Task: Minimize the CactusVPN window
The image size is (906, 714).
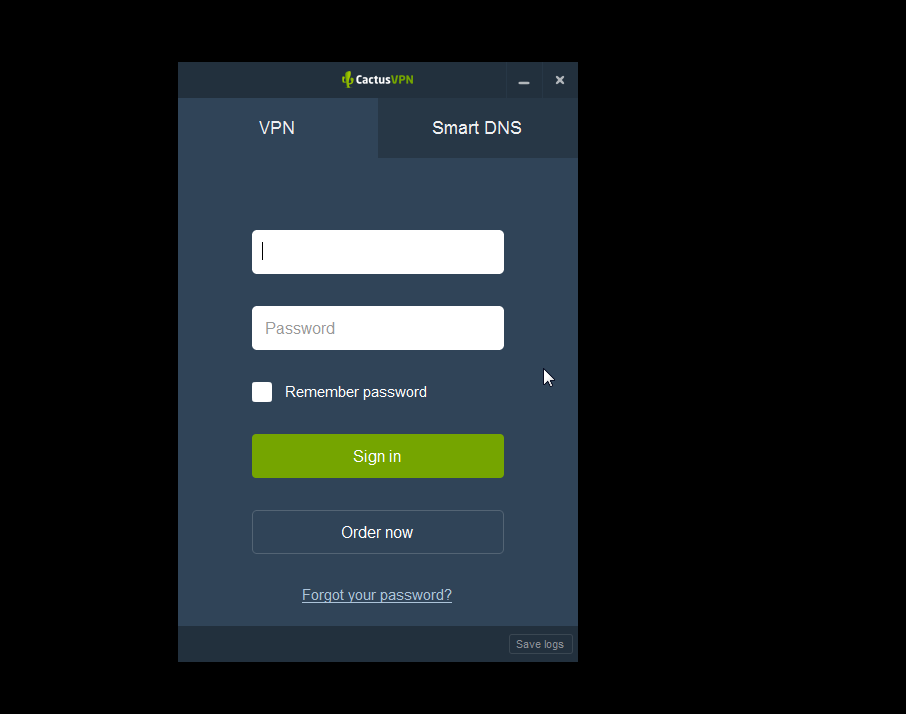Action: pos(524,80)
